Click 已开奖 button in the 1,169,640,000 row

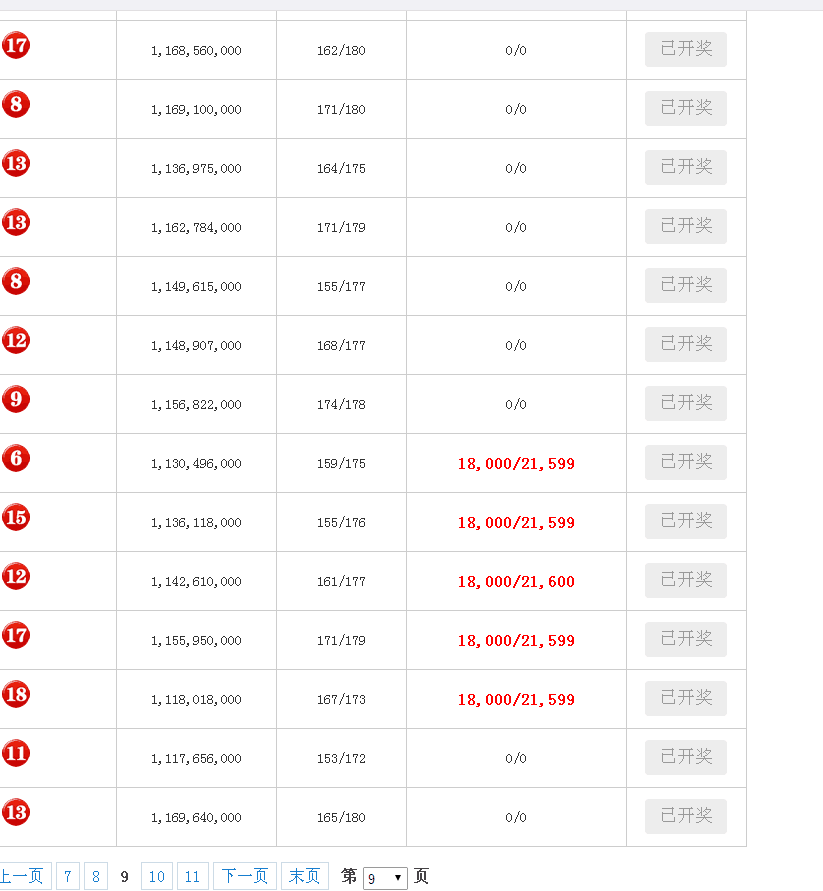tap(686, 816)
